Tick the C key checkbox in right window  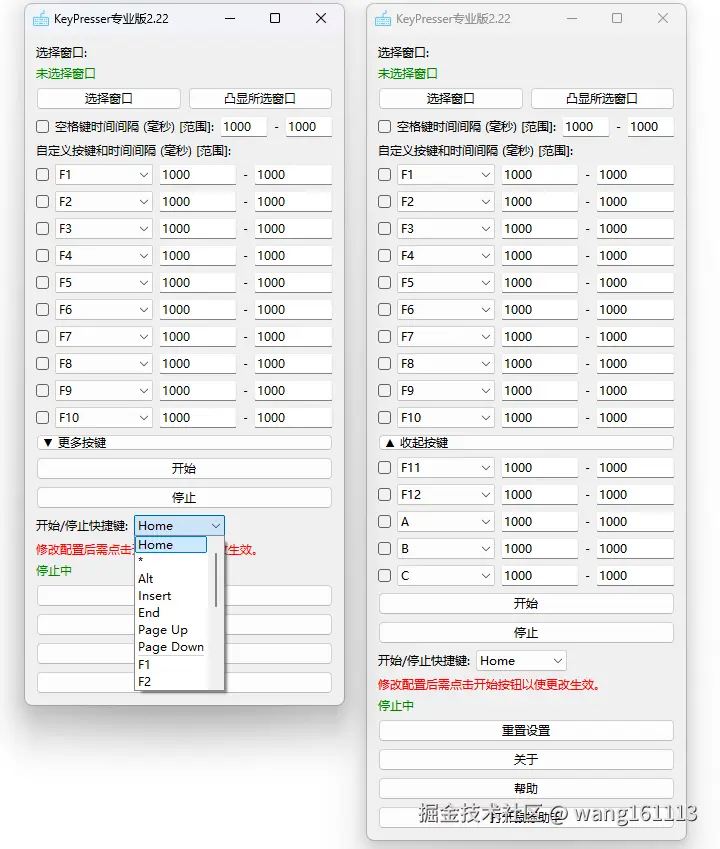[x=384, y=576]
